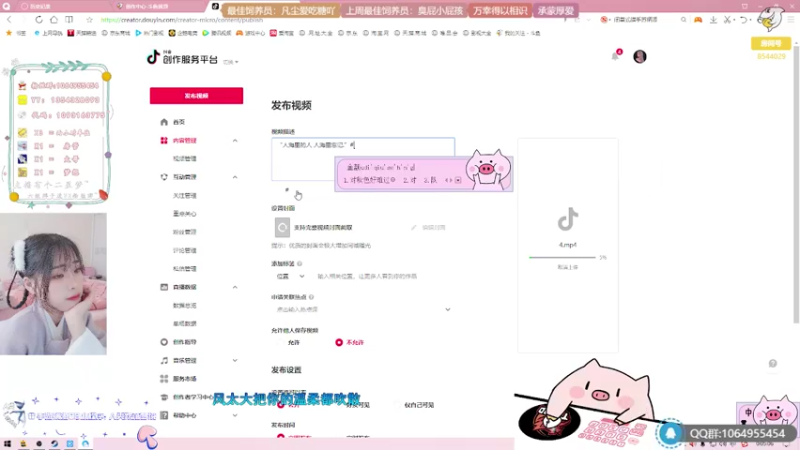Viewport: 800px width, 450px height.
Task: Click the browser address bar URL
Action: tap(182, 20)
